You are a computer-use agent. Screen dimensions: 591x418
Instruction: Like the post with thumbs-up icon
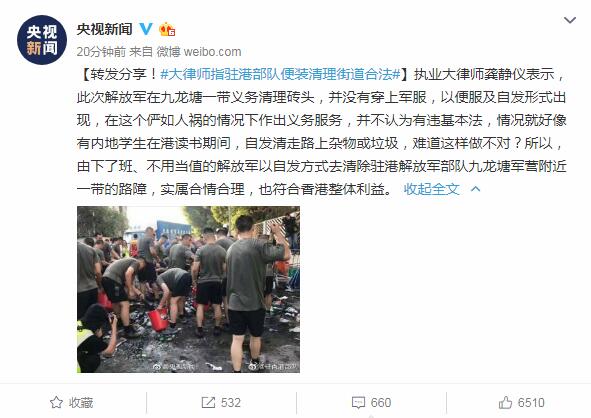tap(505, 403)
